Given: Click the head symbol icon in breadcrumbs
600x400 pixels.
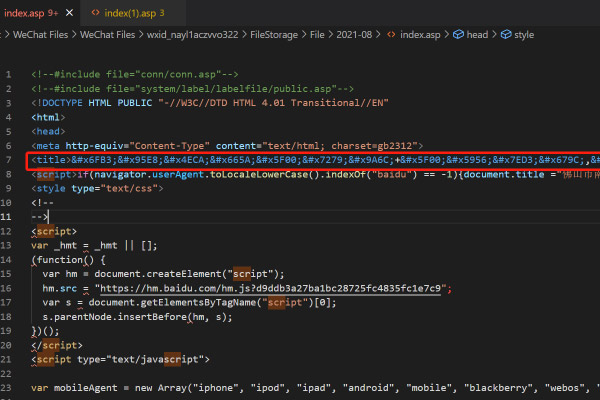Looking at the screenshot, I should coord(459,34).
